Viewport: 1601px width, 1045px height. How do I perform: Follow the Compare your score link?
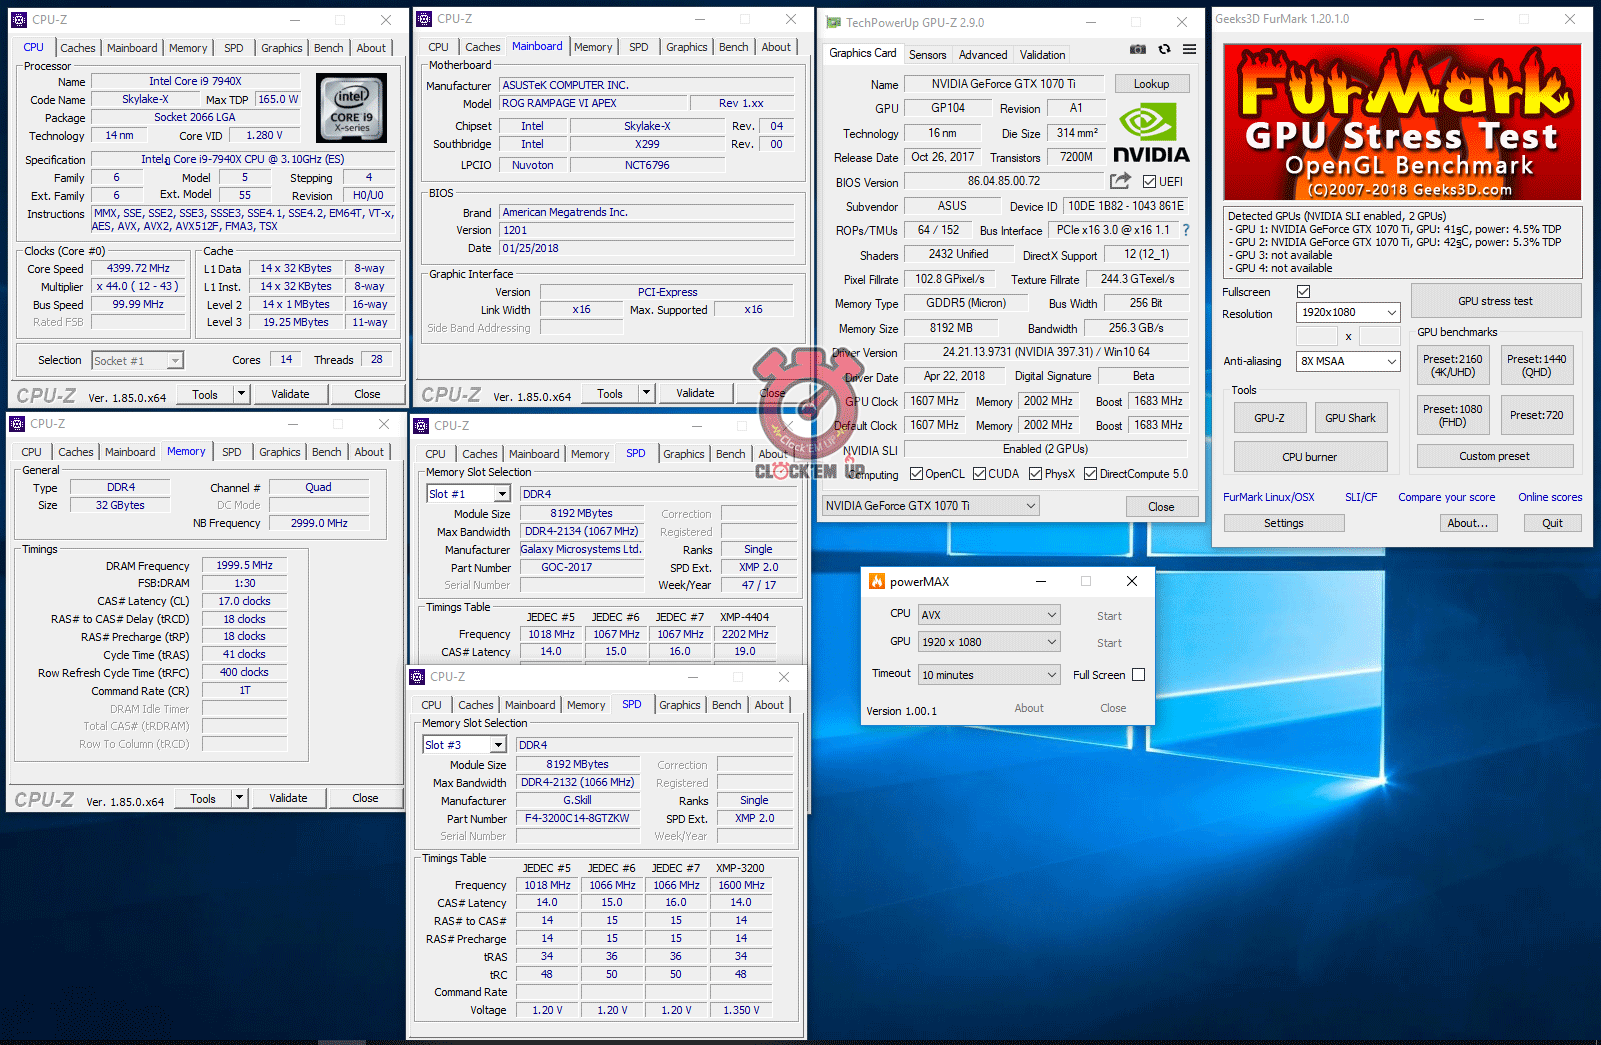[1446, 497]
